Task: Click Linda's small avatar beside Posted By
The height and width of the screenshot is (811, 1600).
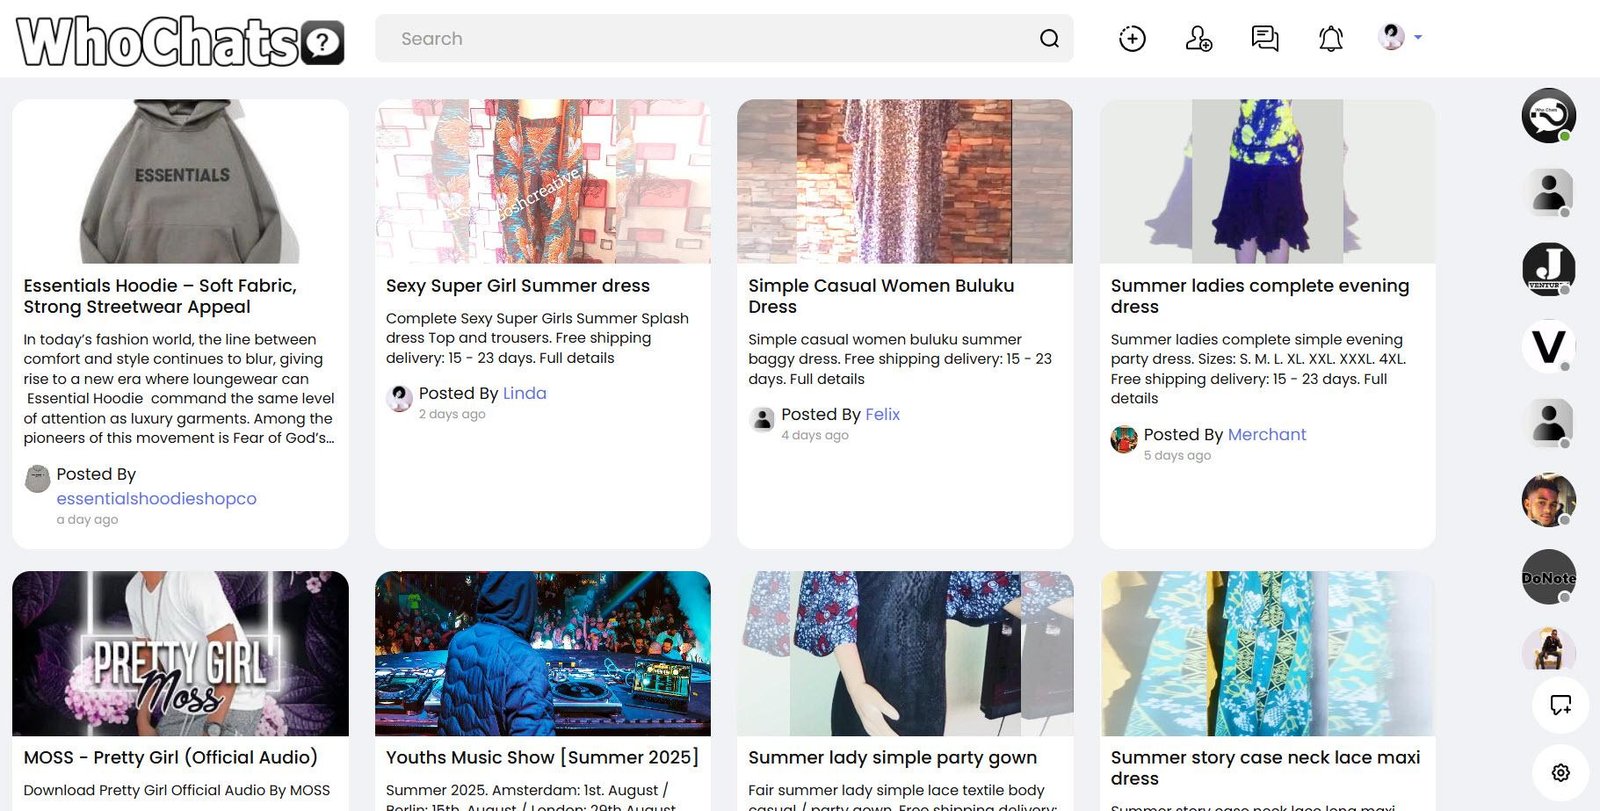Action: pyautogui.click(x=400, y=398)
